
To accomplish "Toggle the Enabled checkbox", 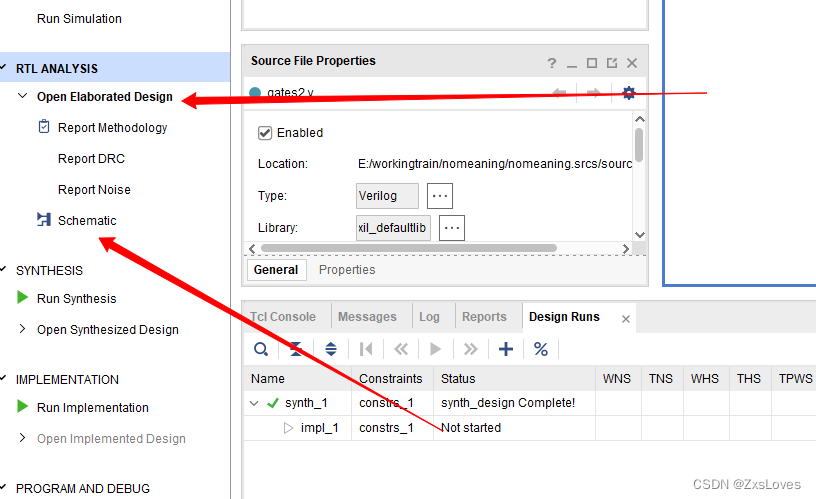I will [x=265, y=133].
